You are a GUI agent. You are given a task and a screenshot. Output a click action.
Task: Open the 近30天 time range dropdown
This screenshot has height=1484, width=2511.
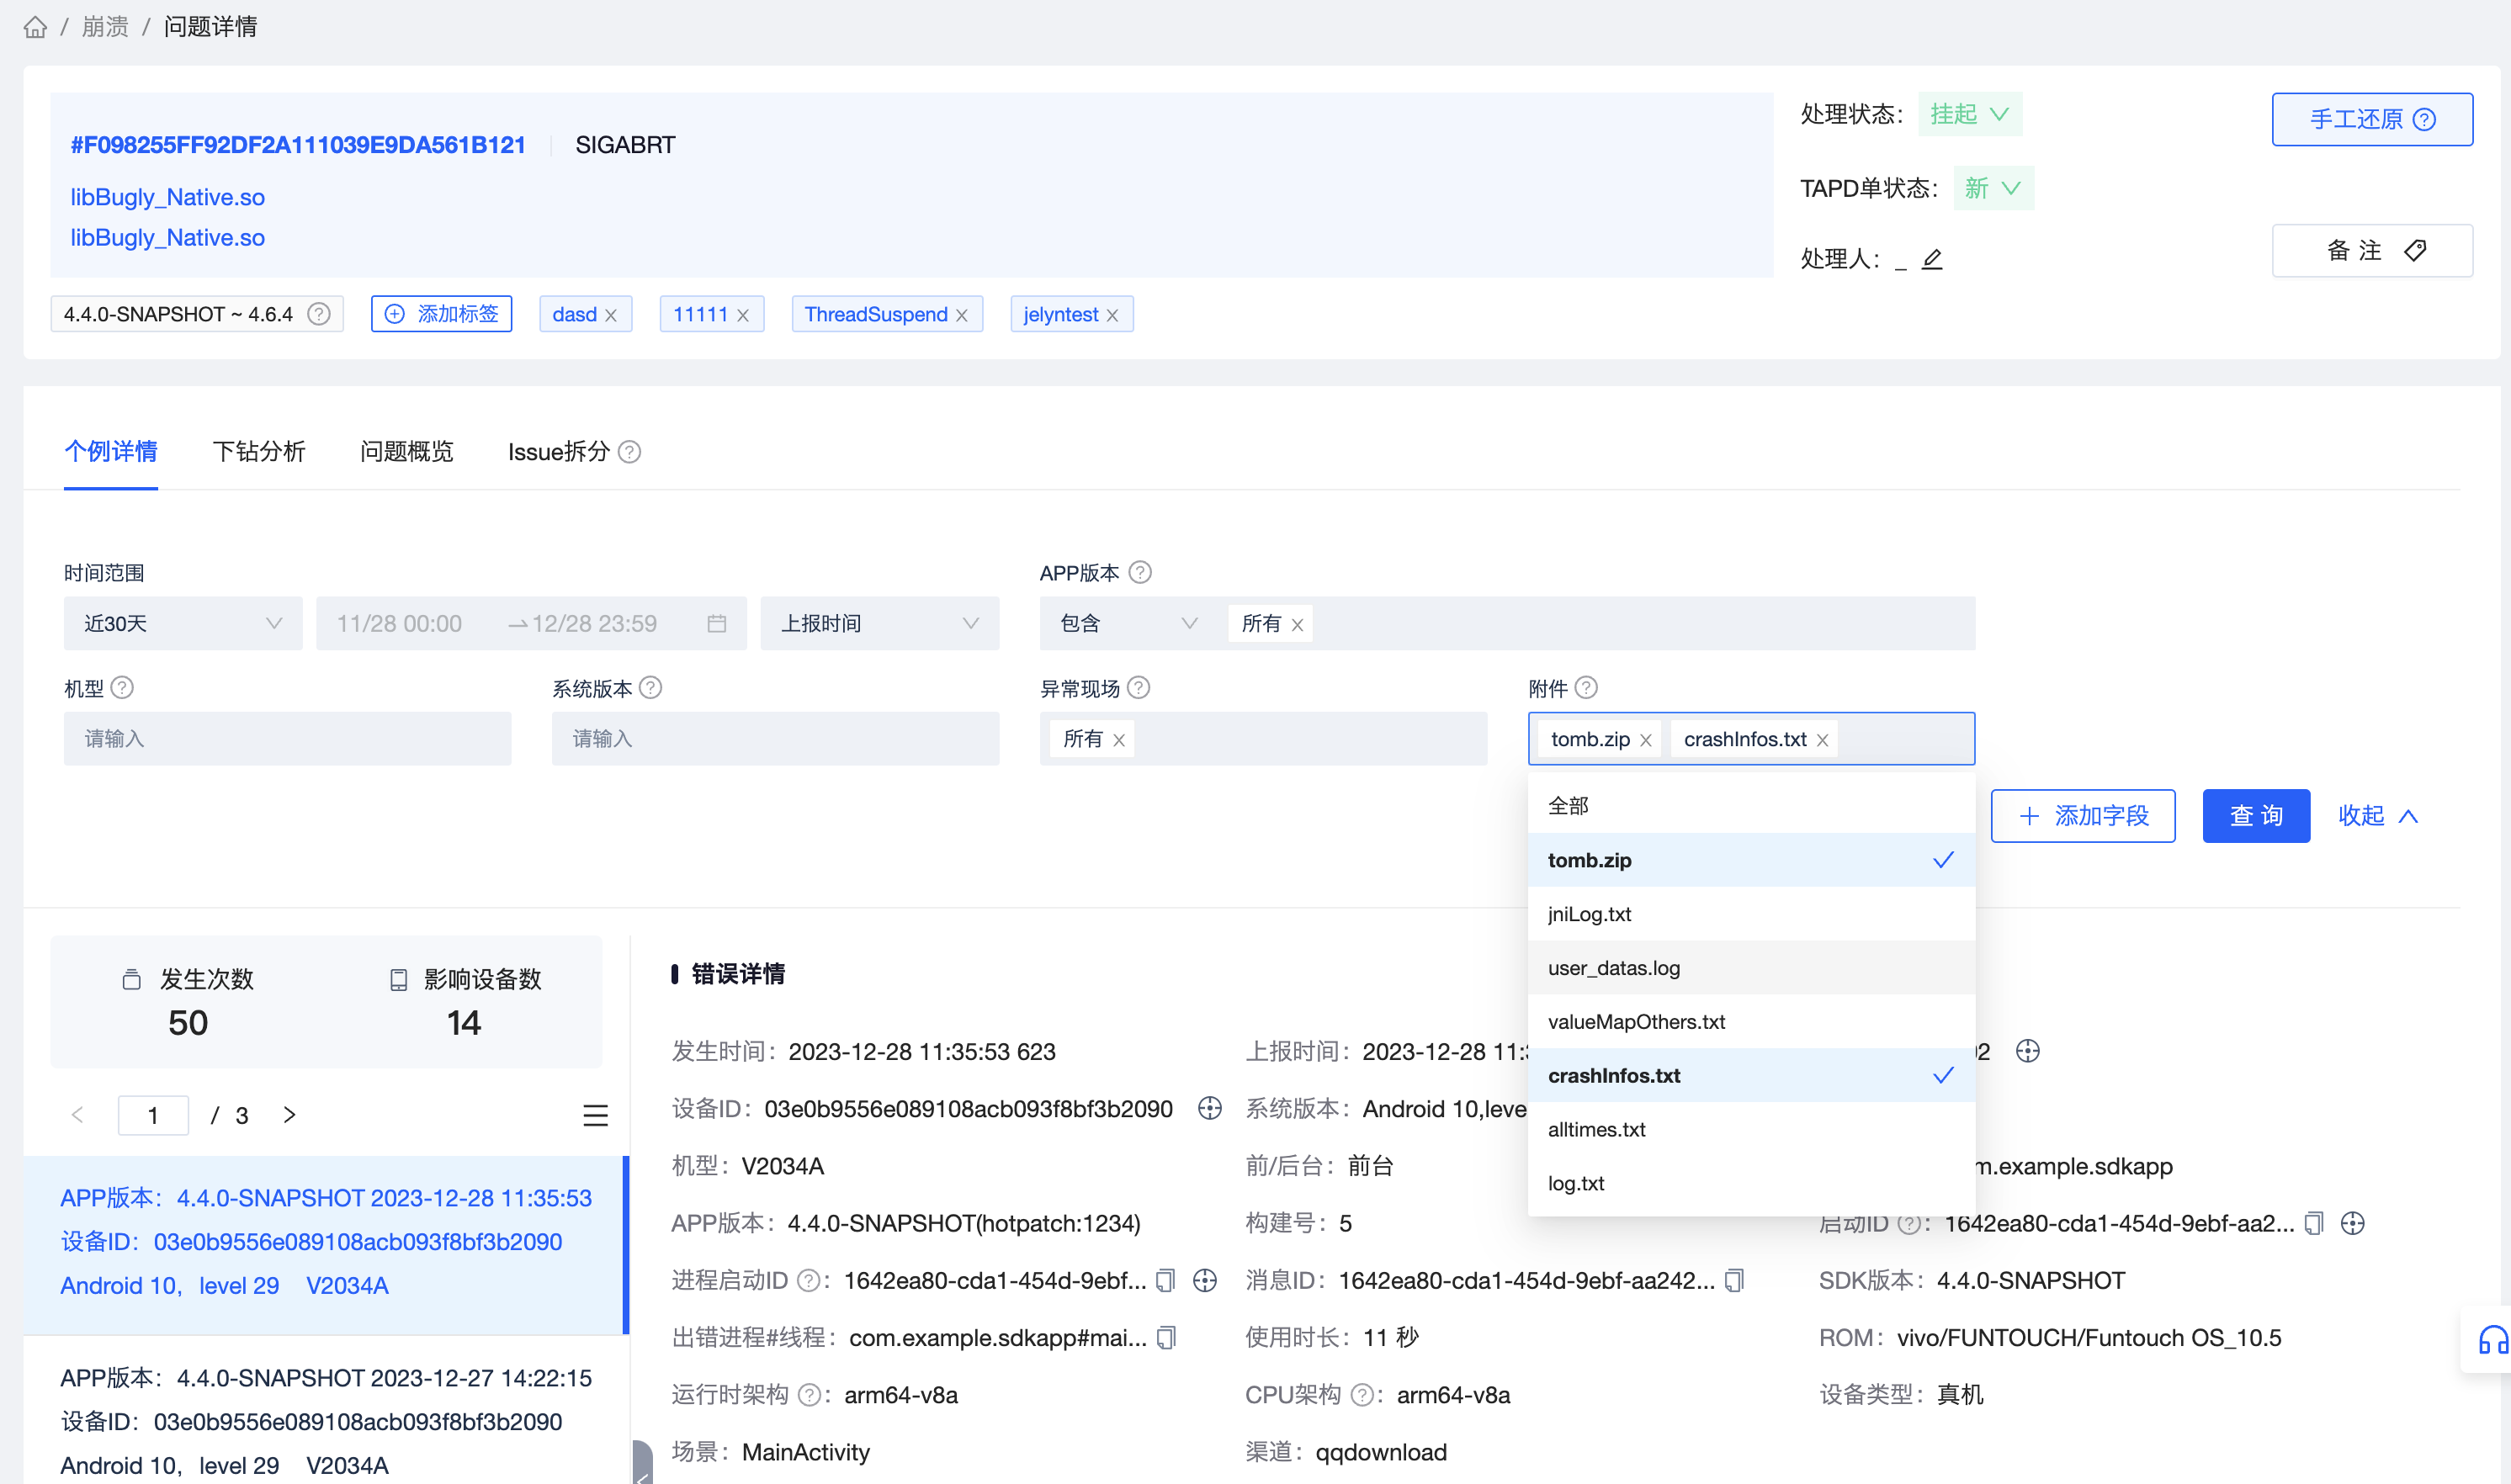coord(182,624)
